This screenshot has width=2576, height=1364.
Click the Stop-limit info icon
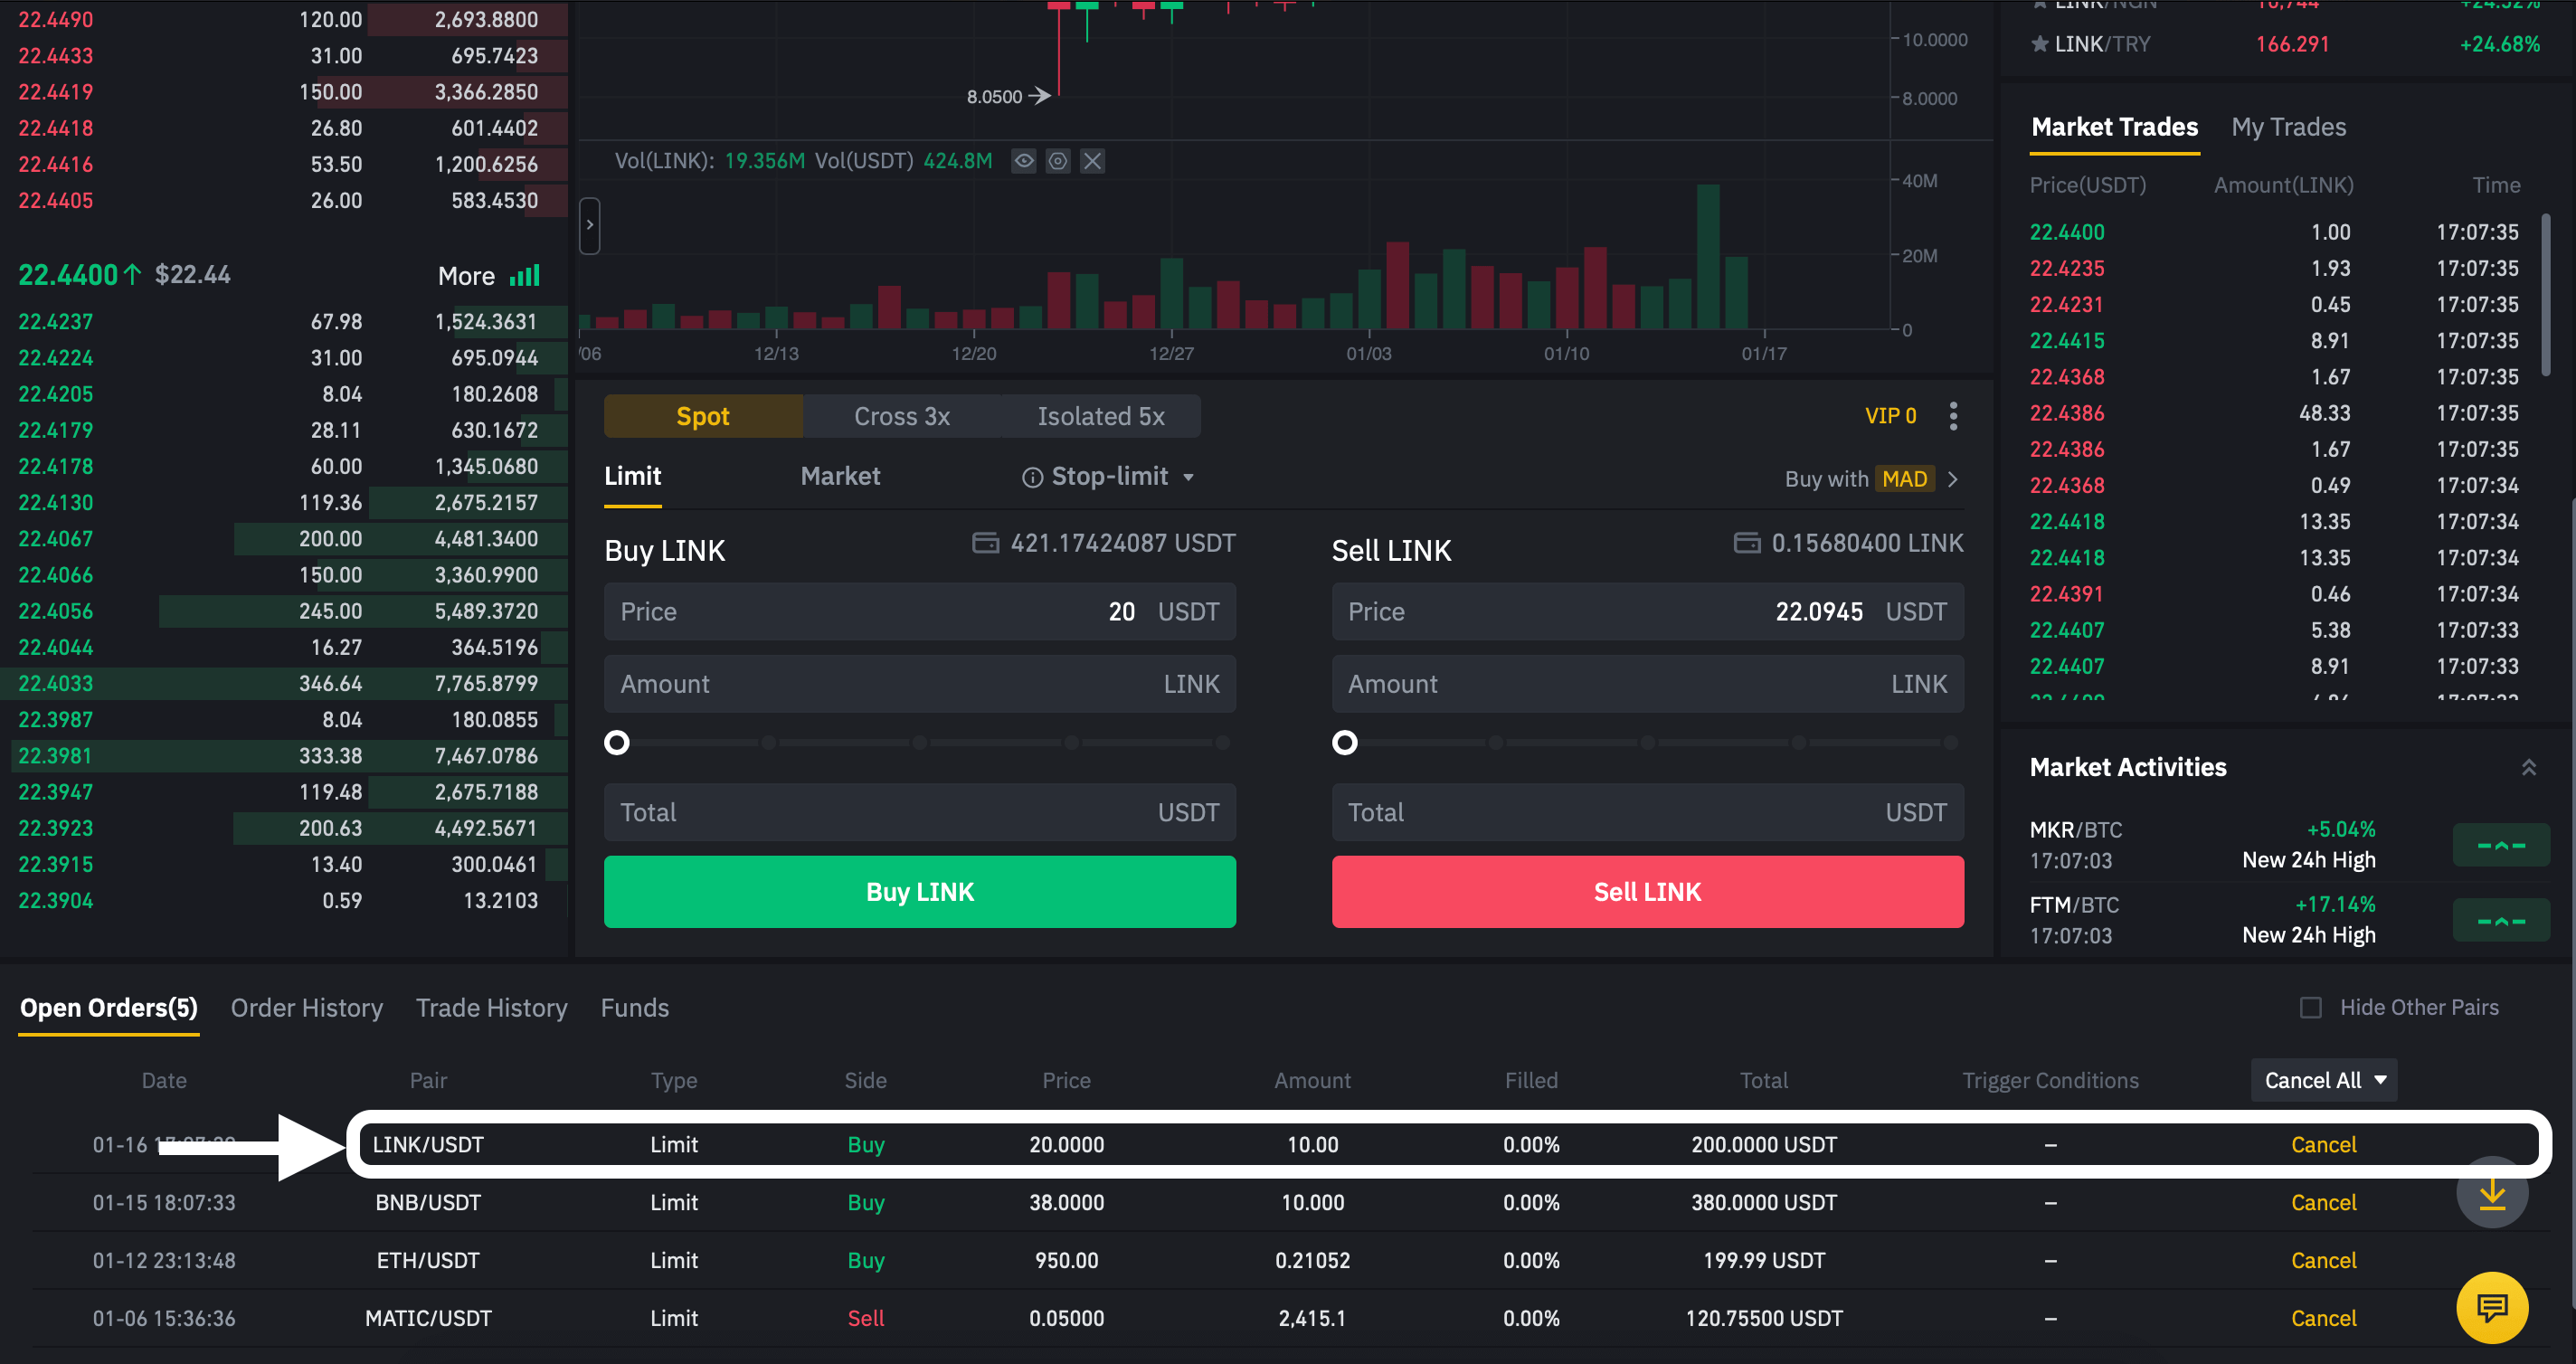pyautogui.click(x=1032, y=477)
